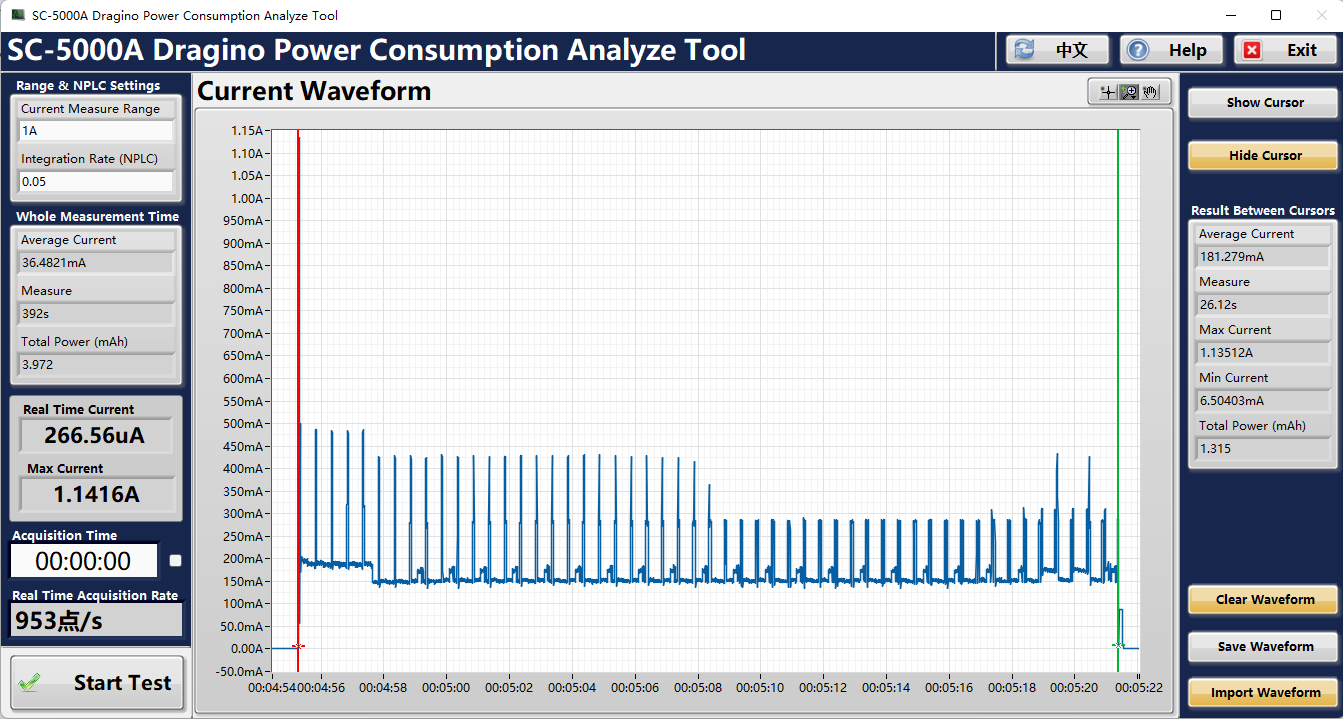Image resolution: width=1343 pixels, height=719 pixels.
Task: Click the green cursor marker on waveform
Action: (x=1119, y=645)
